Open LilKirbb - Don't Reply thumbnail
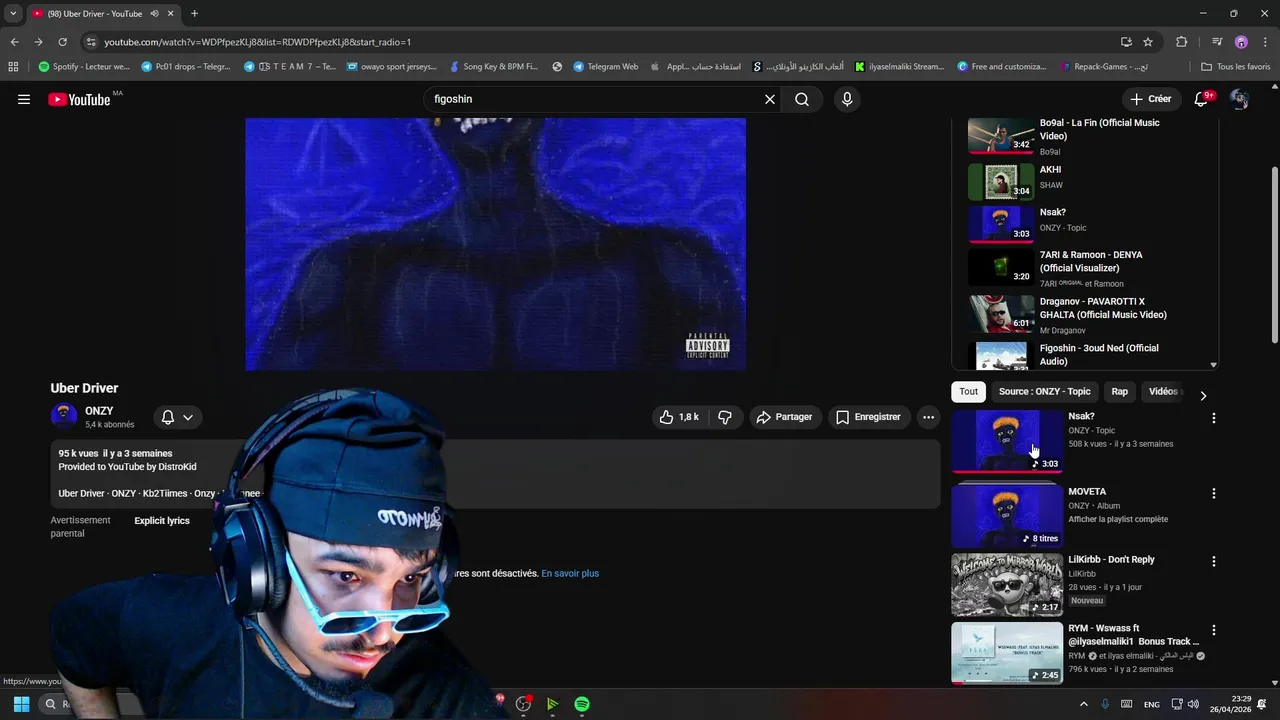The image size is (1280, 720). [x=1007, y=585]
